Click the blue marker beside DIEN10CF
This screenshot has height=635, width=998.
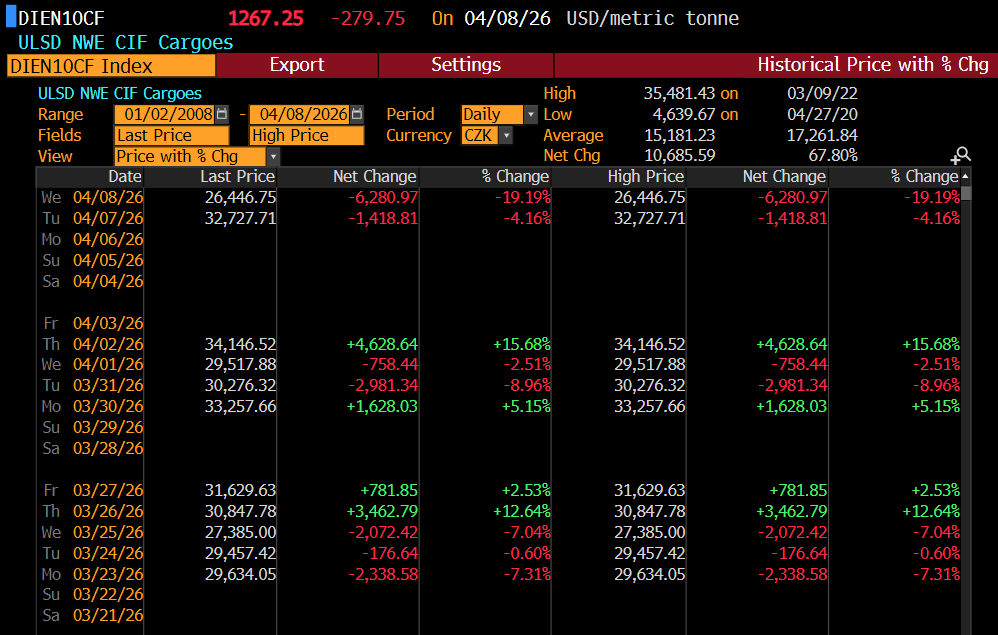[10, 18]
